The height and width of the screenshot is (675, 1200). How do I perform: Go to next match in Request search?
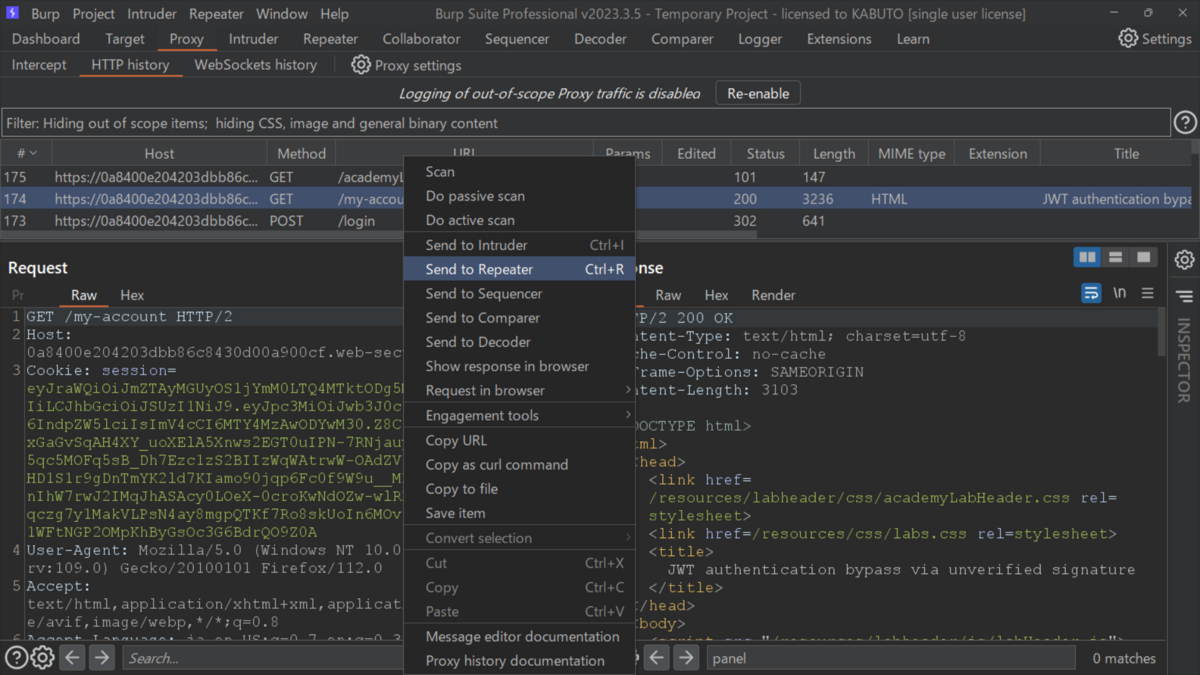point(102,658)
